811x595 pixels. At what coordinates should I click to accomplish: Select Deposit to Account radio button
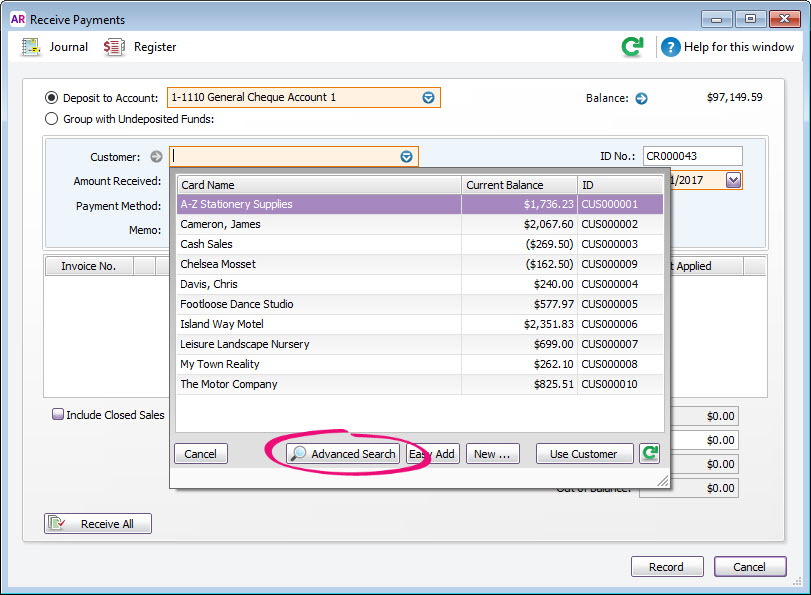pyautogui.click(x=51, y=98)
